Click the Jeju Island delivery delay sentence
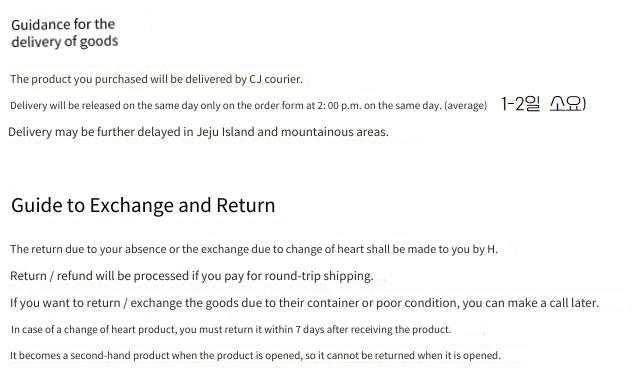Image resolution: width=641 pixels, height=388 pixels. [198, 132]
